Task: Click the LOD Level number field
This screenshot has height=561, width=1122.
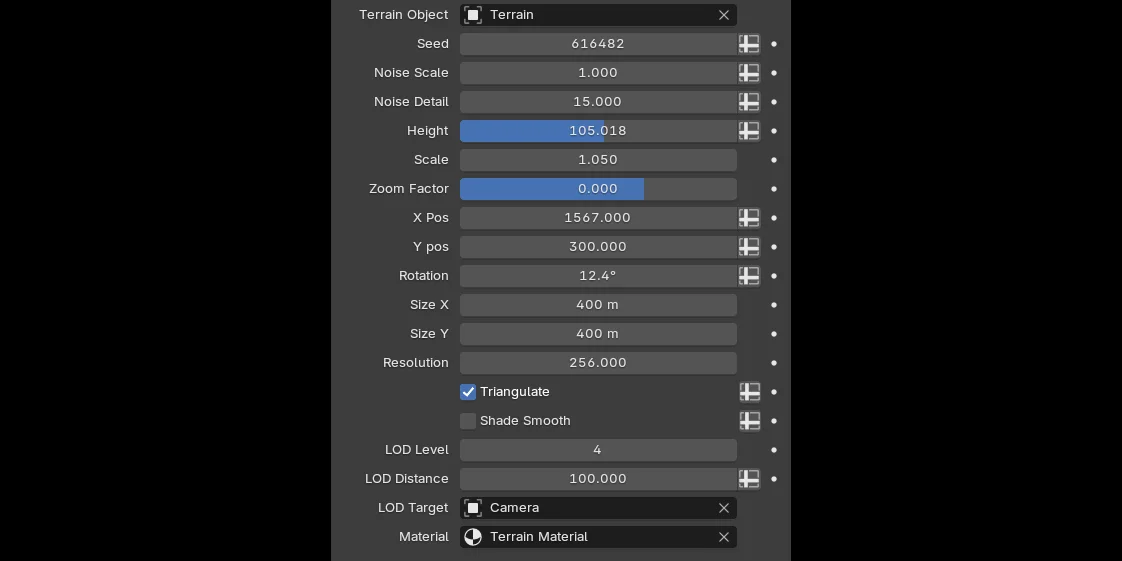Action: (x=598, y=450)
